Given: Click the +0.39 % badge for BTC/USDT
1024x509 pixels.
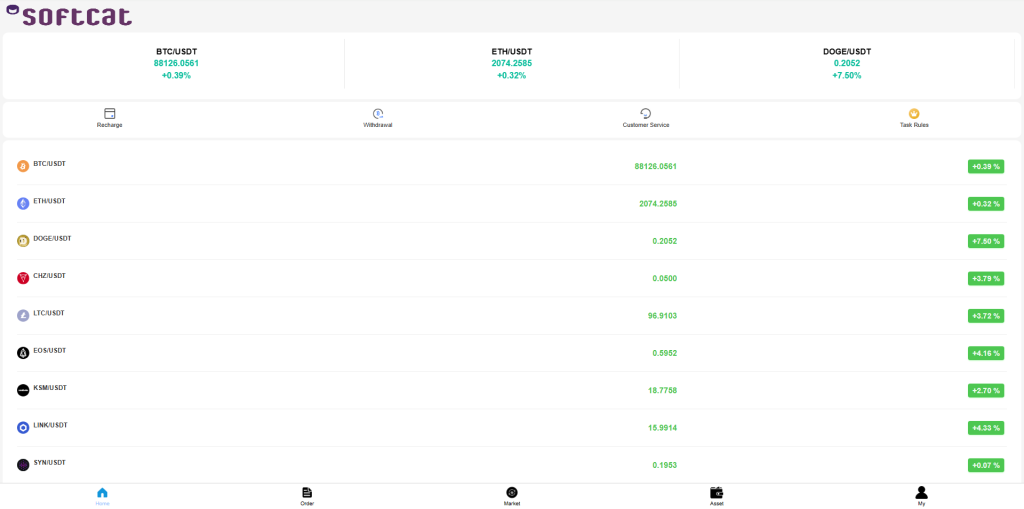Looking at the screenshot, I should pos(986,167).
